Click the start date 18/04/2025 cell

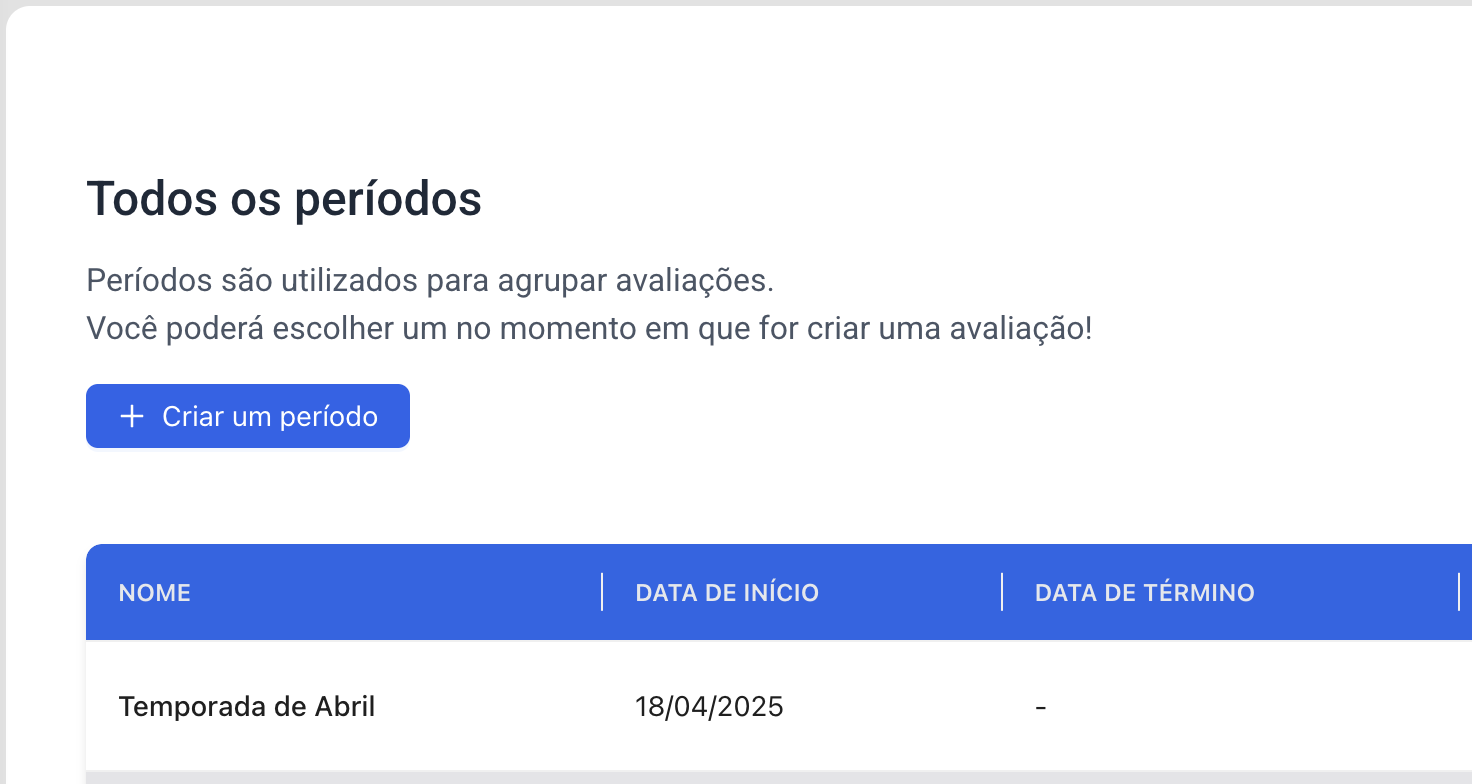pyautogui.click(x=710, y=707)
